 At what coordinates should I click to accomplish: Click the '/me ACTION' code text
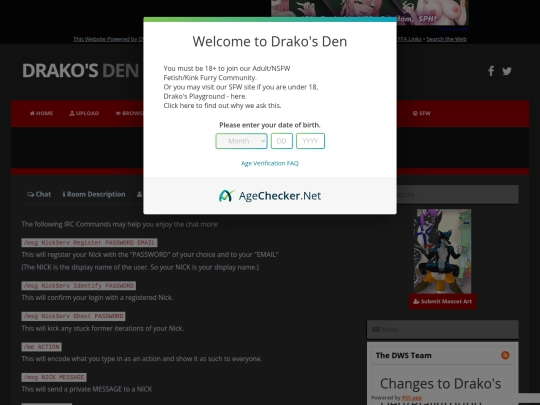pos(42,347)
